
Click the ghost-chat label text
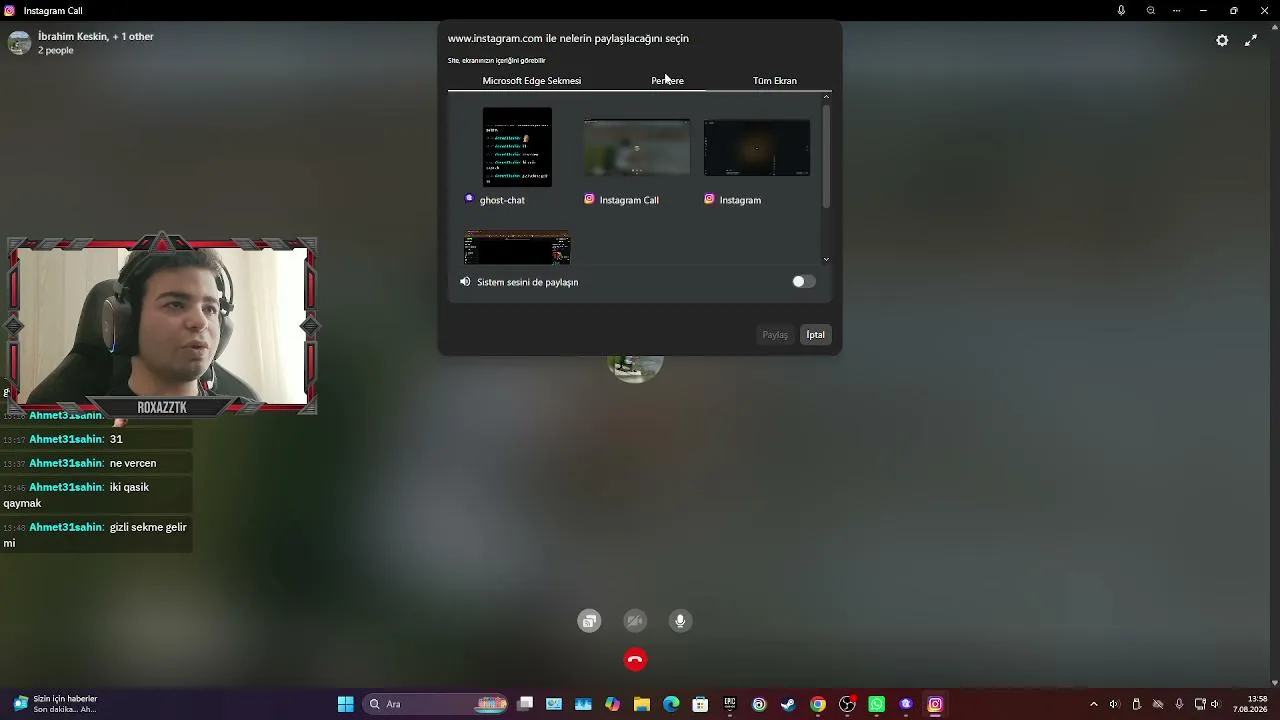502,200
